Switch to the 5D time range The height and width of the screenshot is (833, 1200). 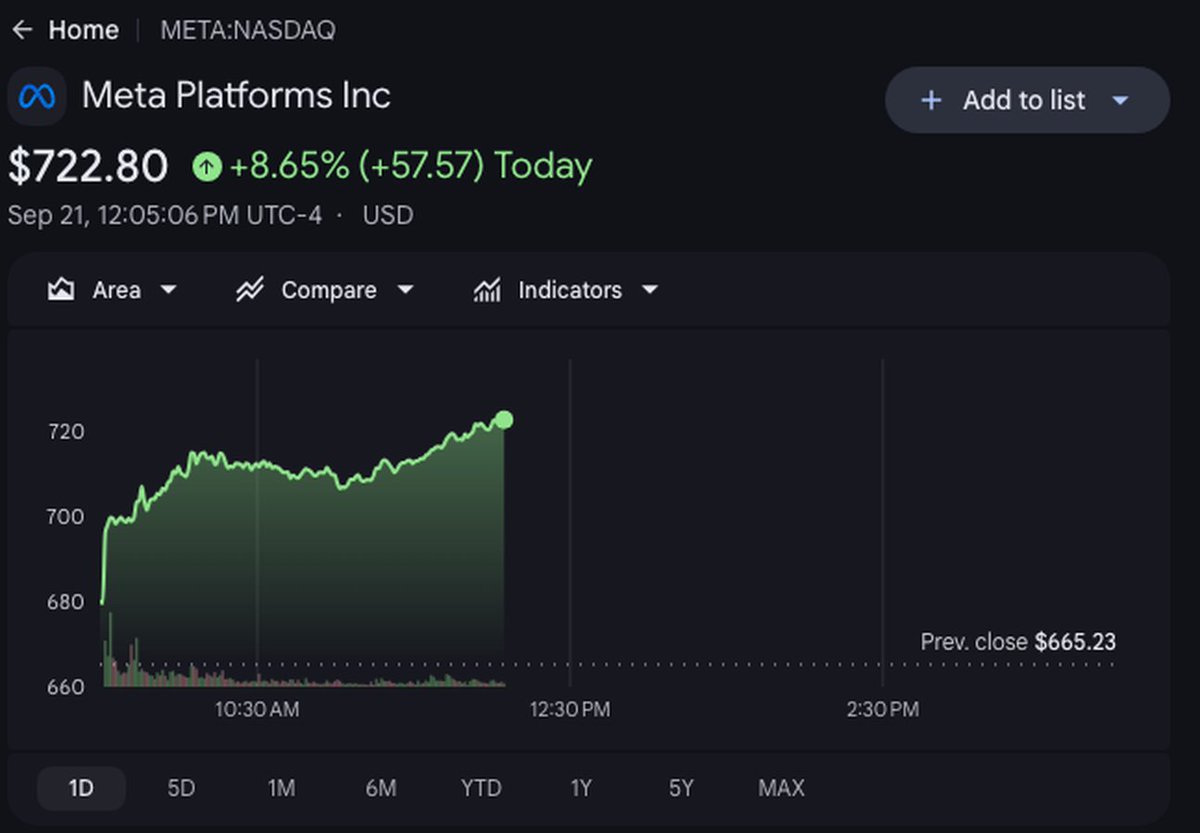181,788
